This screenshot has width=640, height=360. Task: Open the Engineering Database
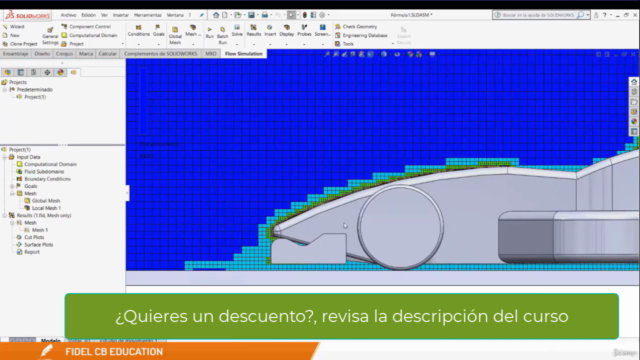click(361, 36)
